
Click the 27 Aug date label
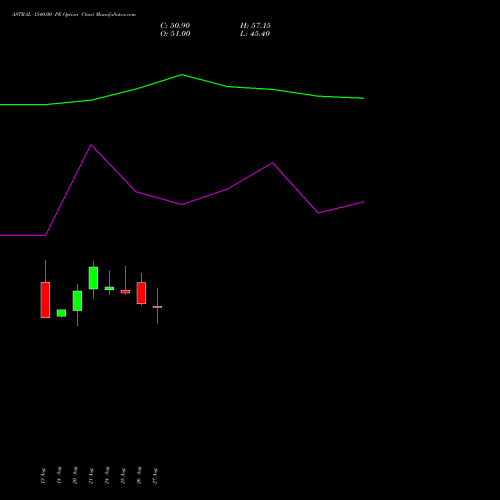point(155,476)
